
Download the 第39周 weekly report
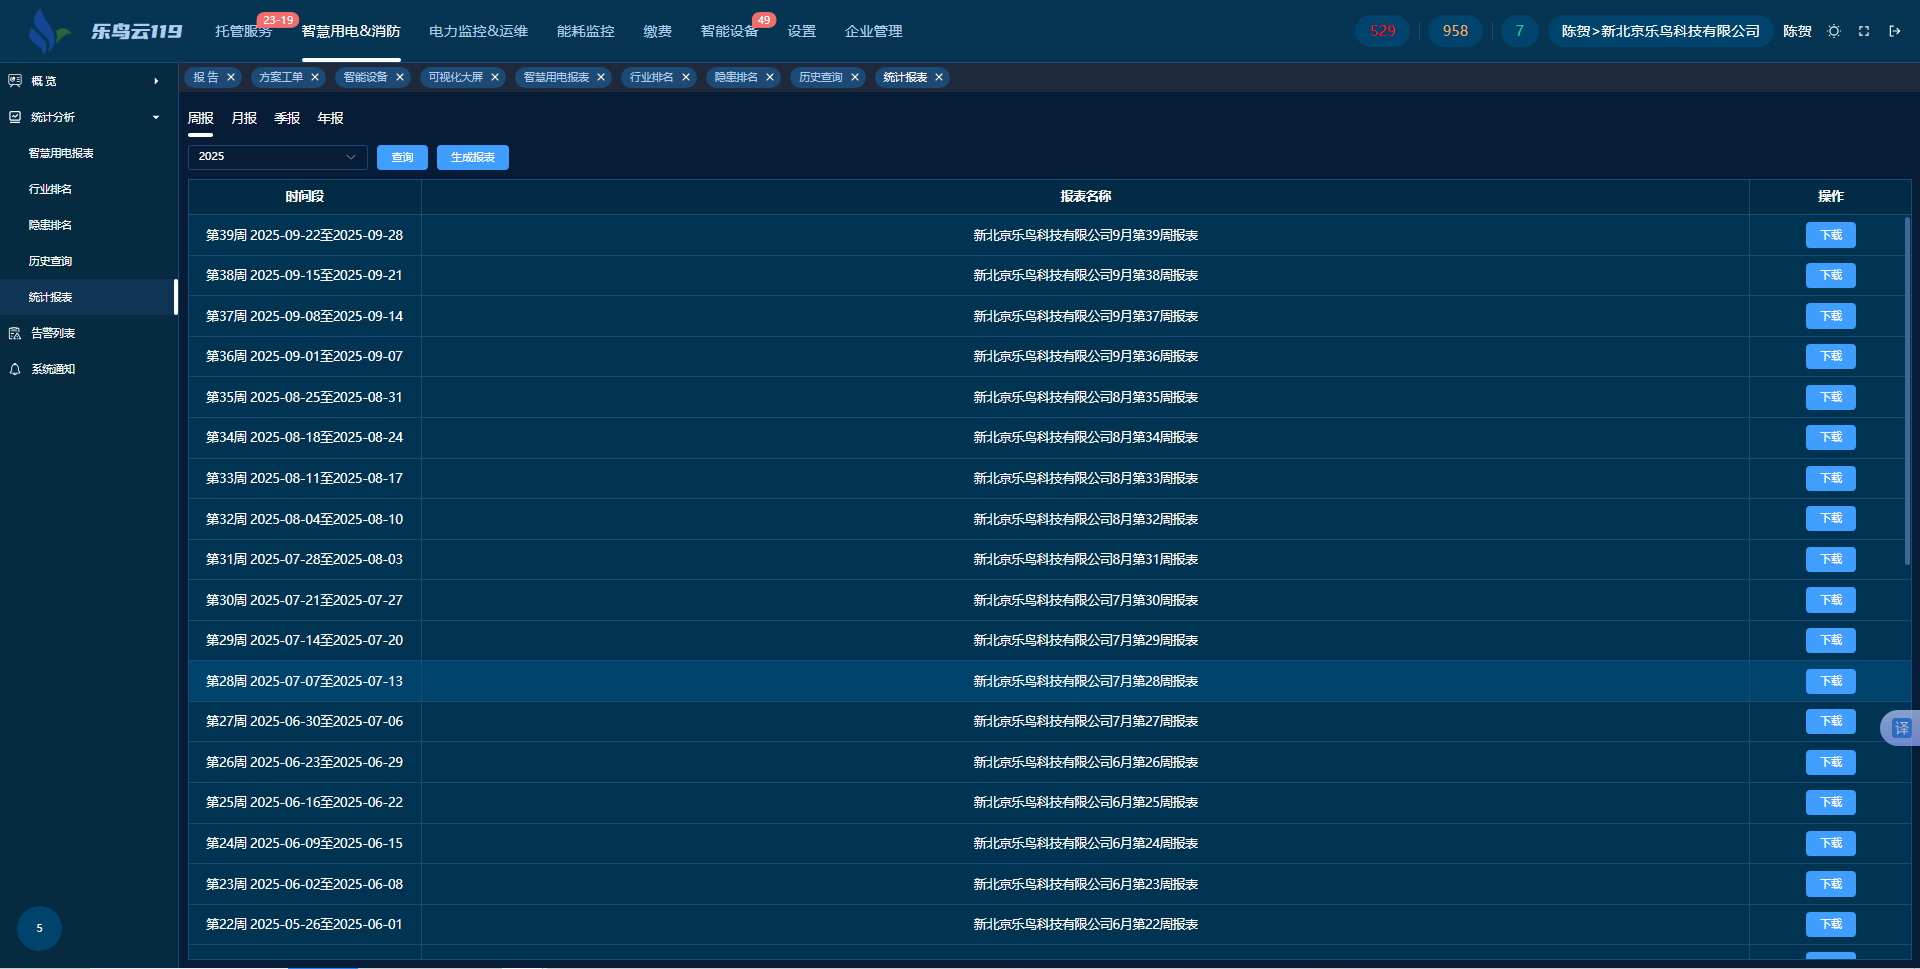(x=1830, y=235)
